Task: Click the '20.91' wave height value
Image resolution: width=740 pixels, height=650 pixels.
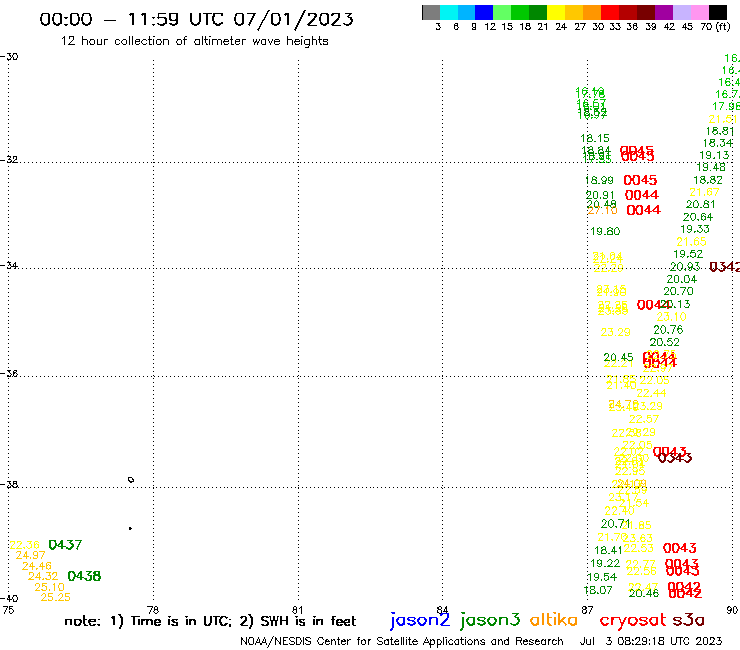Action: (x=600, y=195)
